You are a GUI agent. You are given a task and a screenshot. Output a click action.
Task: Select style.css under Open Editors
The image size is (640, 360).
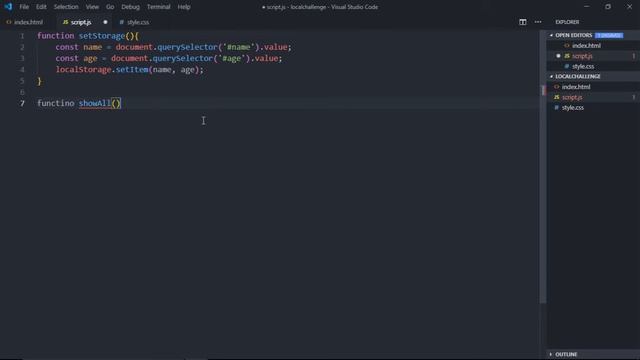point(583,66)
